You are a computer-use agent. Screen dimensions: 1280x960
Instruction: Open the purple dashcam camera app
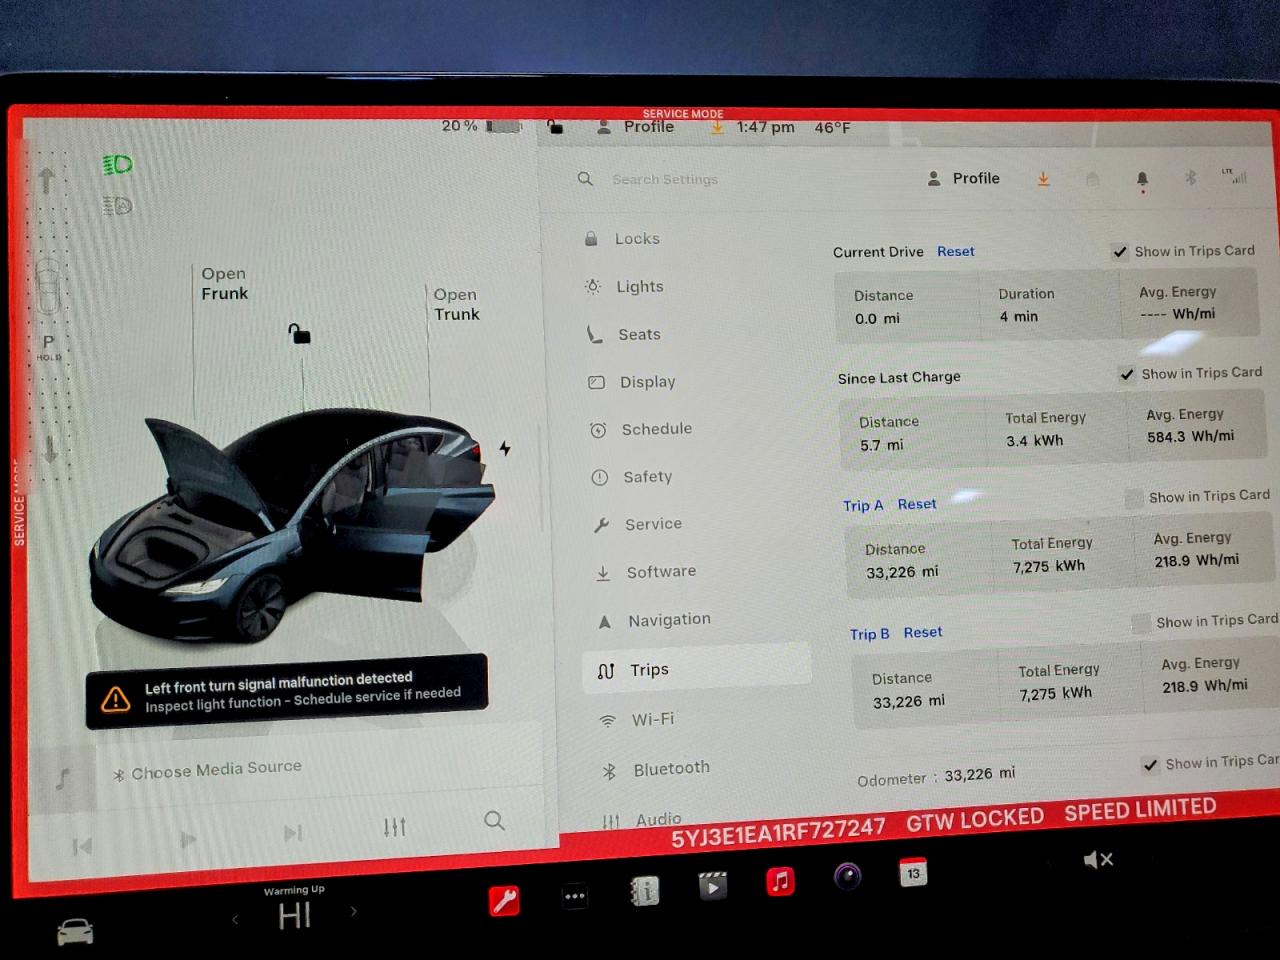click(847, 877)
